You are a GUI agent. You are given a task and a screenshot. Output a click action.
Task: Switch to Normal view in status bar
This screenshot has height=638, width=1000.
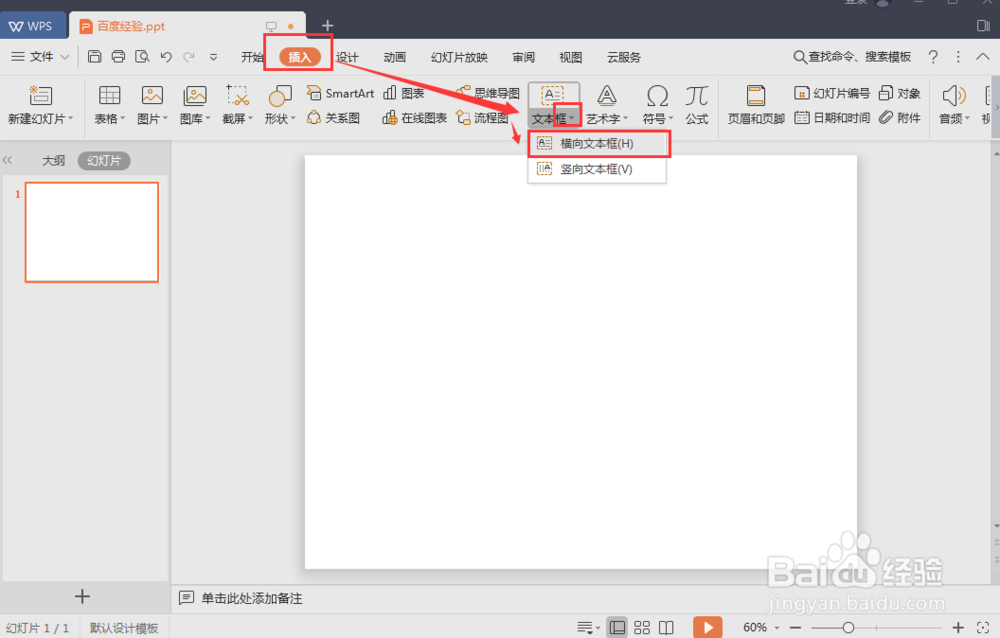[617, 628]
